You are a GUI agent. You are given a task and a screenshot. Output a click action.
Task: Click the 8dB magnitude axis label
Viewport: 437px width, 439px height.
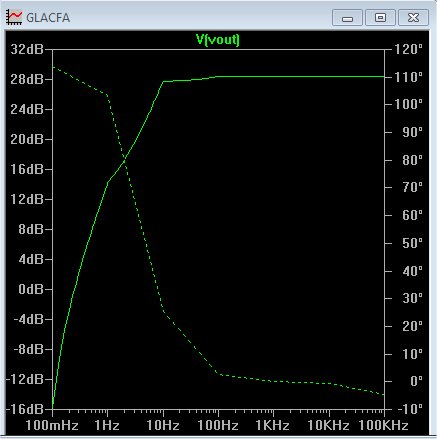pyautogui.click(x=31, y=229)
